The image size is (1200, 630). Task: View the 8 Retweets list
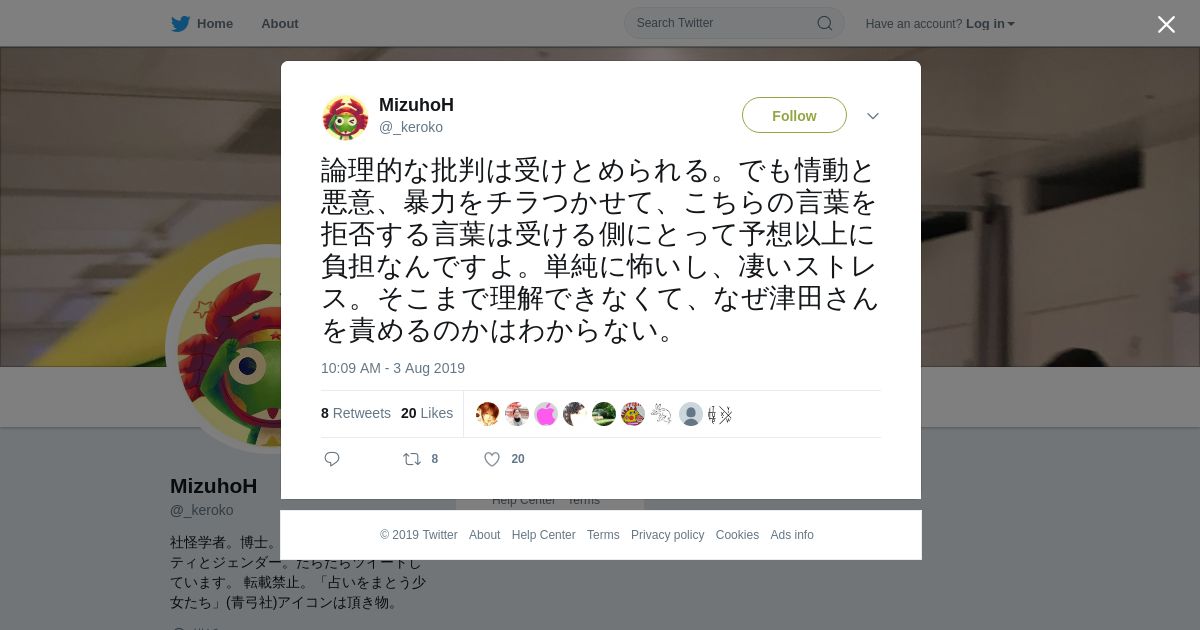356,413
